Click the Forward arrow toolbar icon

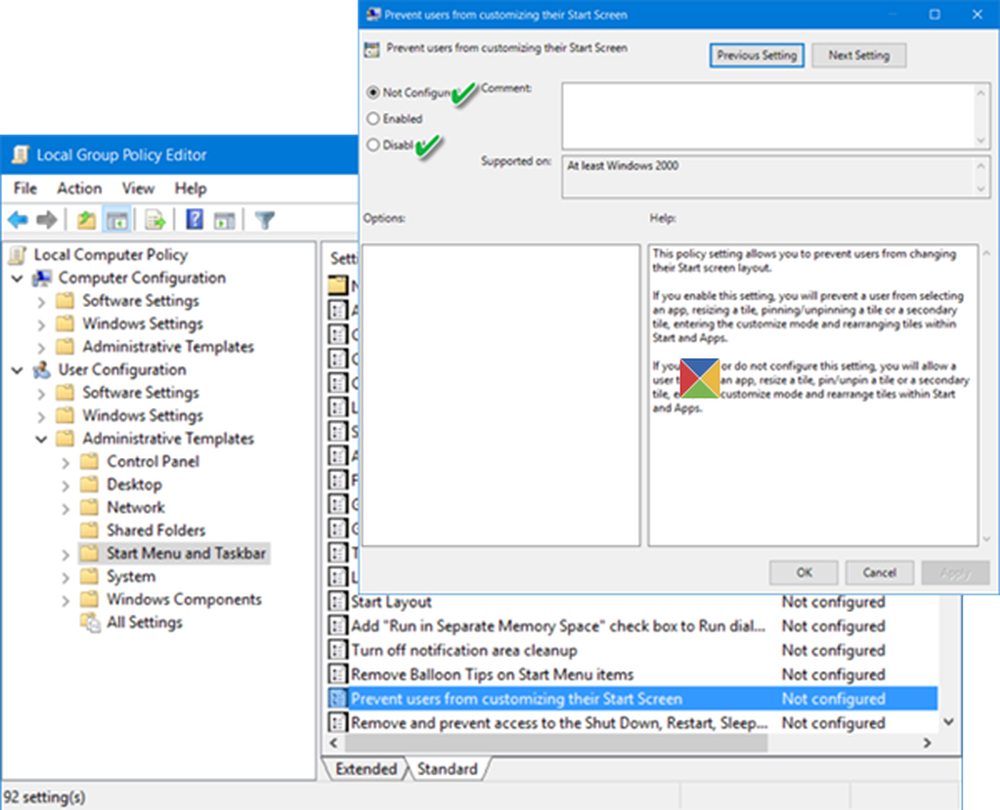pos(47,220)
